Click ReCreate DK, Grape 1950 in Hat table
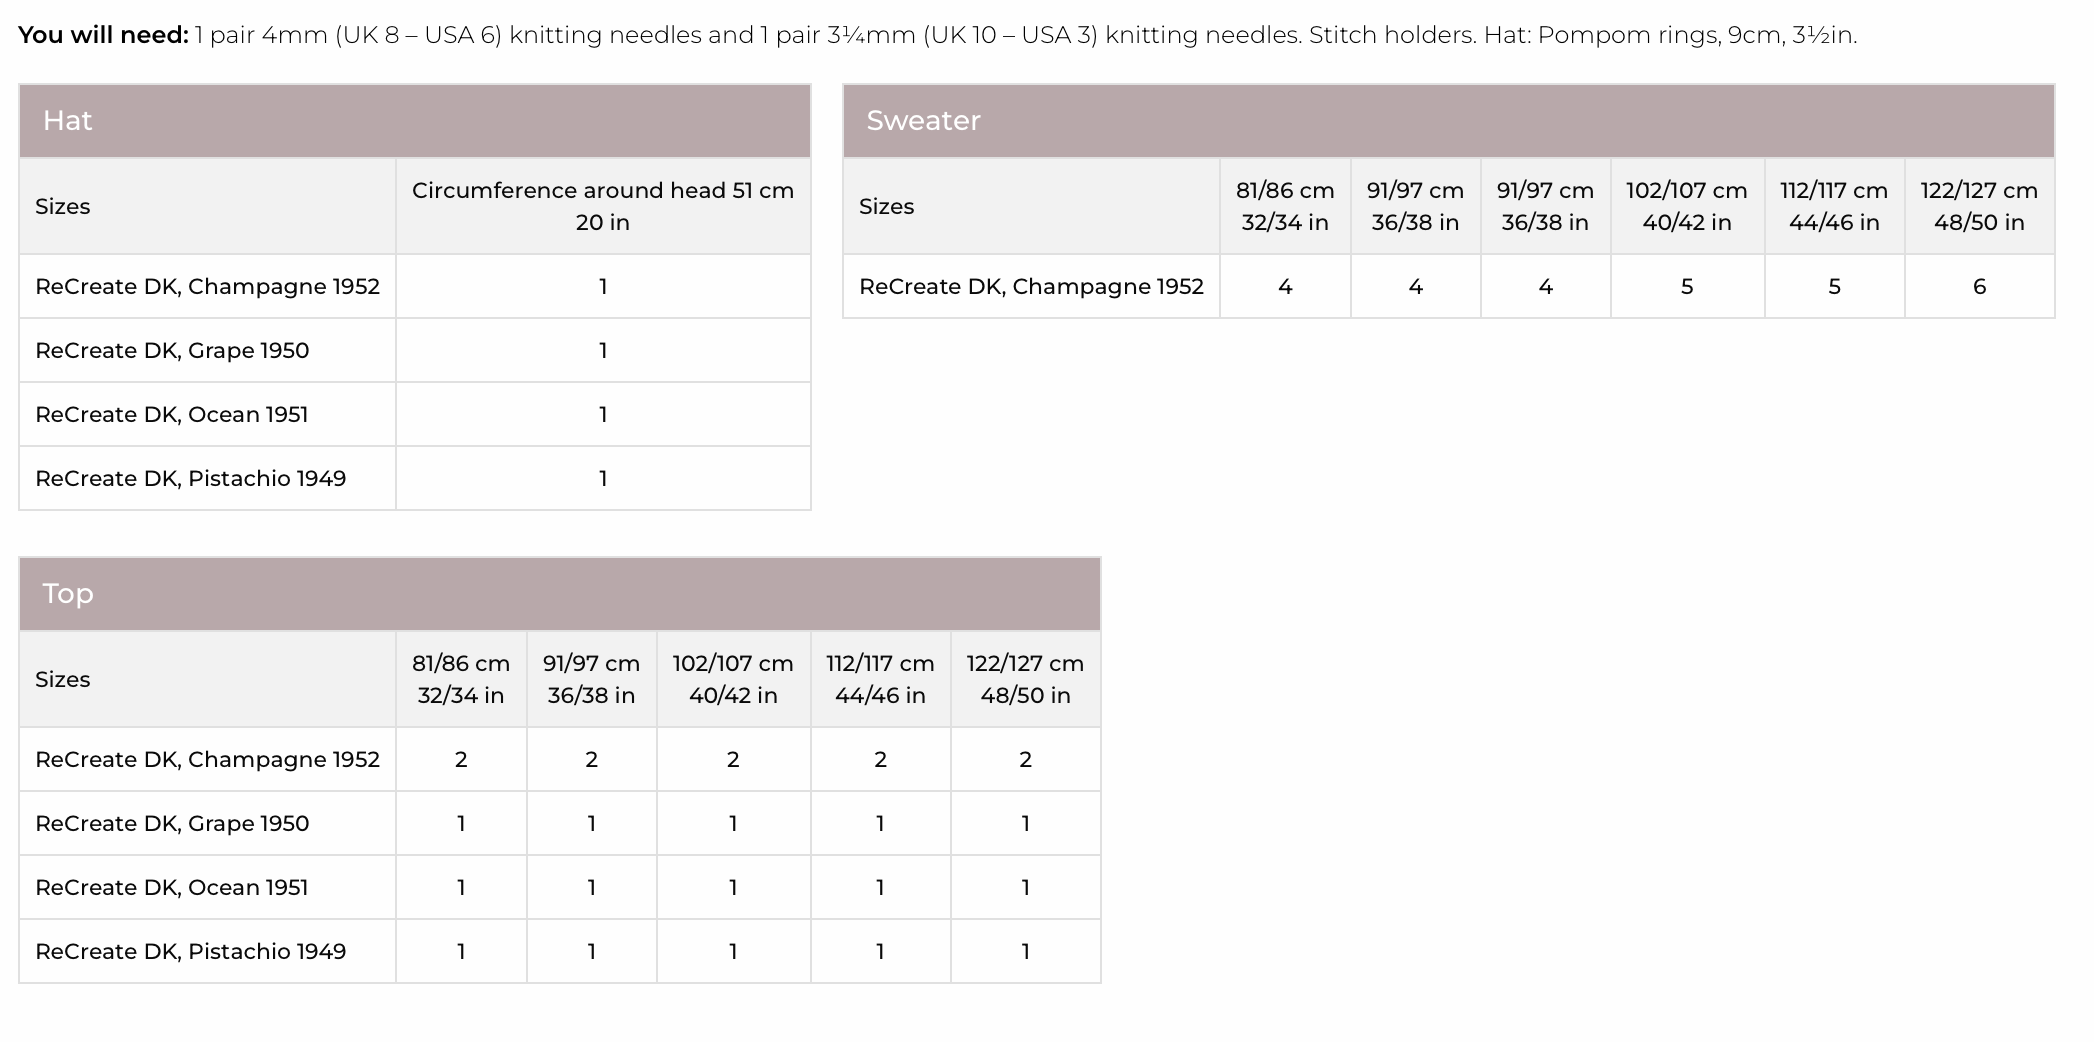The height and width of the screenshot is (1042, 2094). click(172, 351)
